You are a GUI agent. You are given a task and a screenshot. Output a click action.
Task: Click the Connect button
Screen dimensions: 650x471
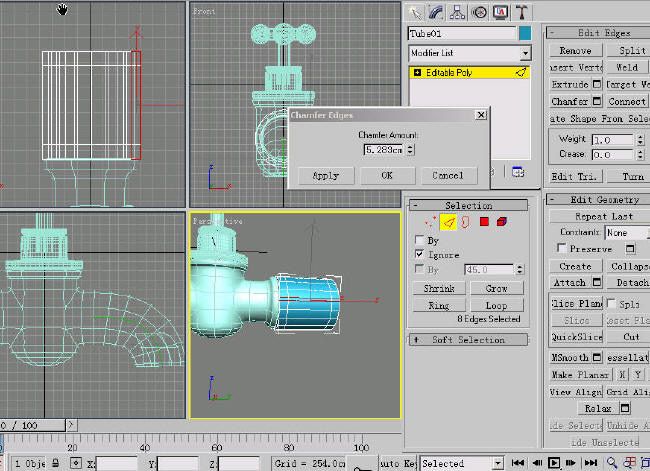click(627, 102)
